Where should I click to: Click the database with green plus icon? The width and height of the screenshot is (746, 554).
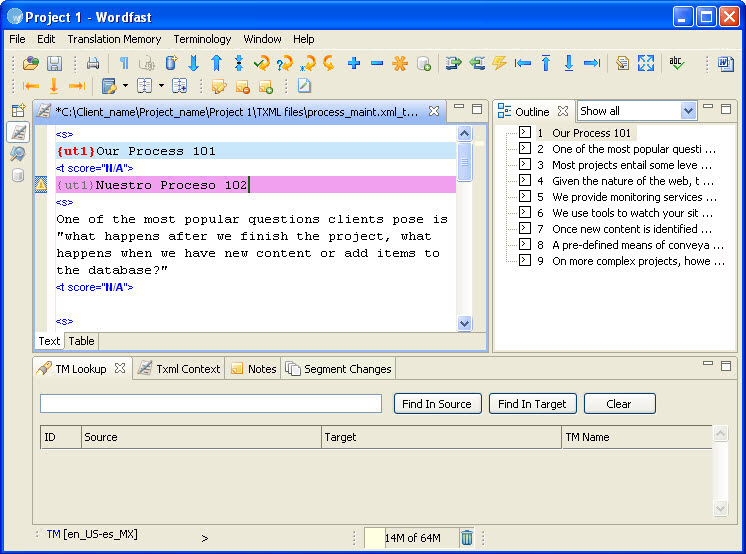tap(423, 63)
